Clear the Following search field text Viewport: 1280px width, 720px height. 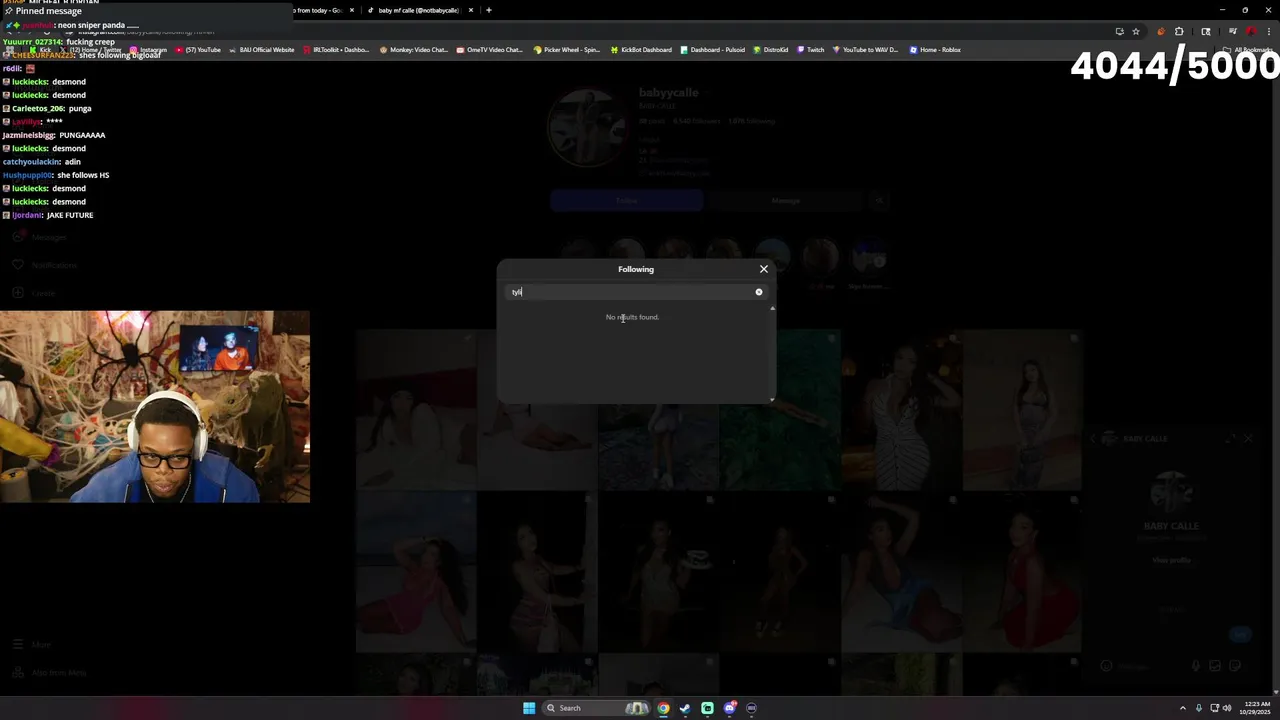(759, 292)
